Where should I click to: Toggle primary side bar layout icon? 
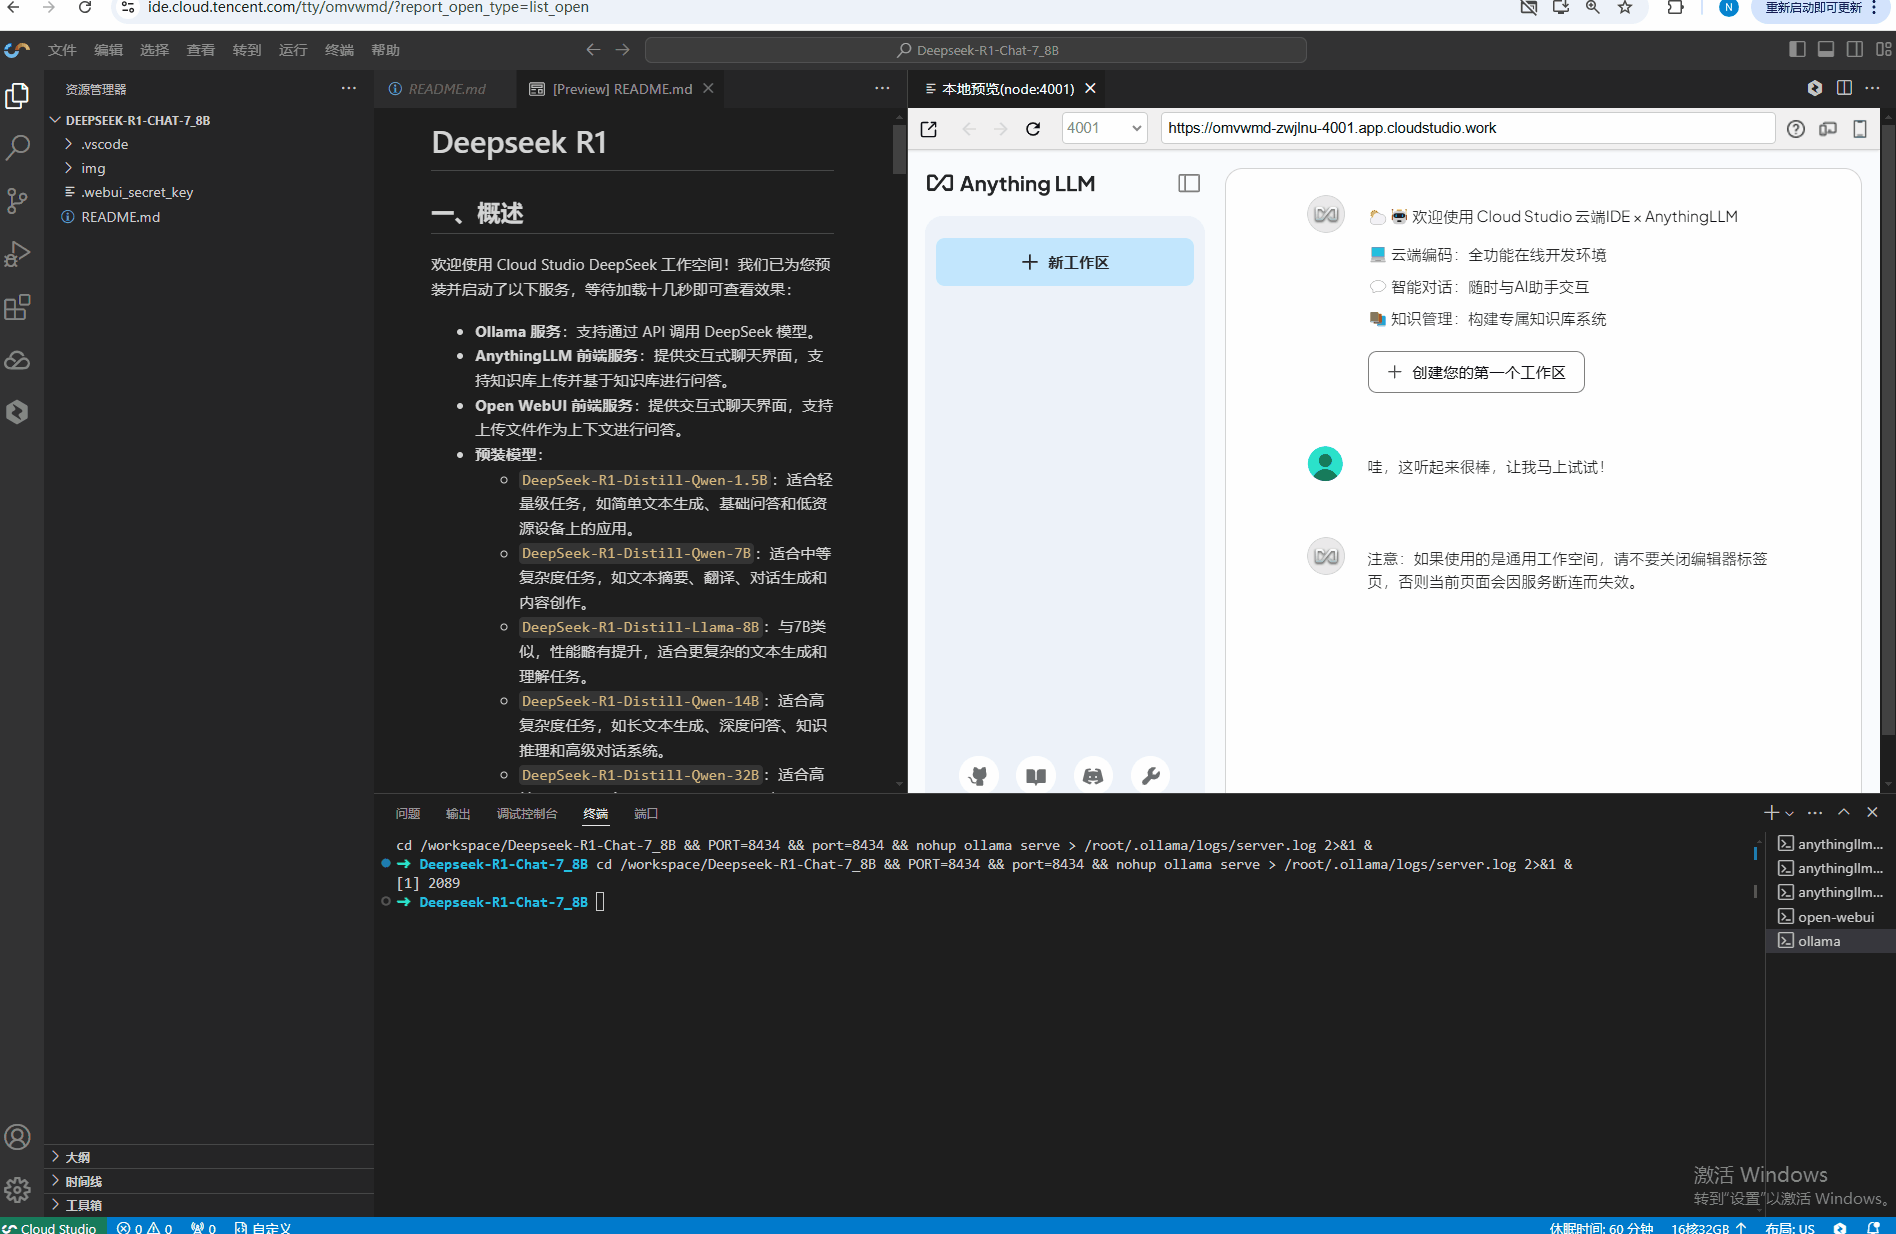tap(1797, 49)
